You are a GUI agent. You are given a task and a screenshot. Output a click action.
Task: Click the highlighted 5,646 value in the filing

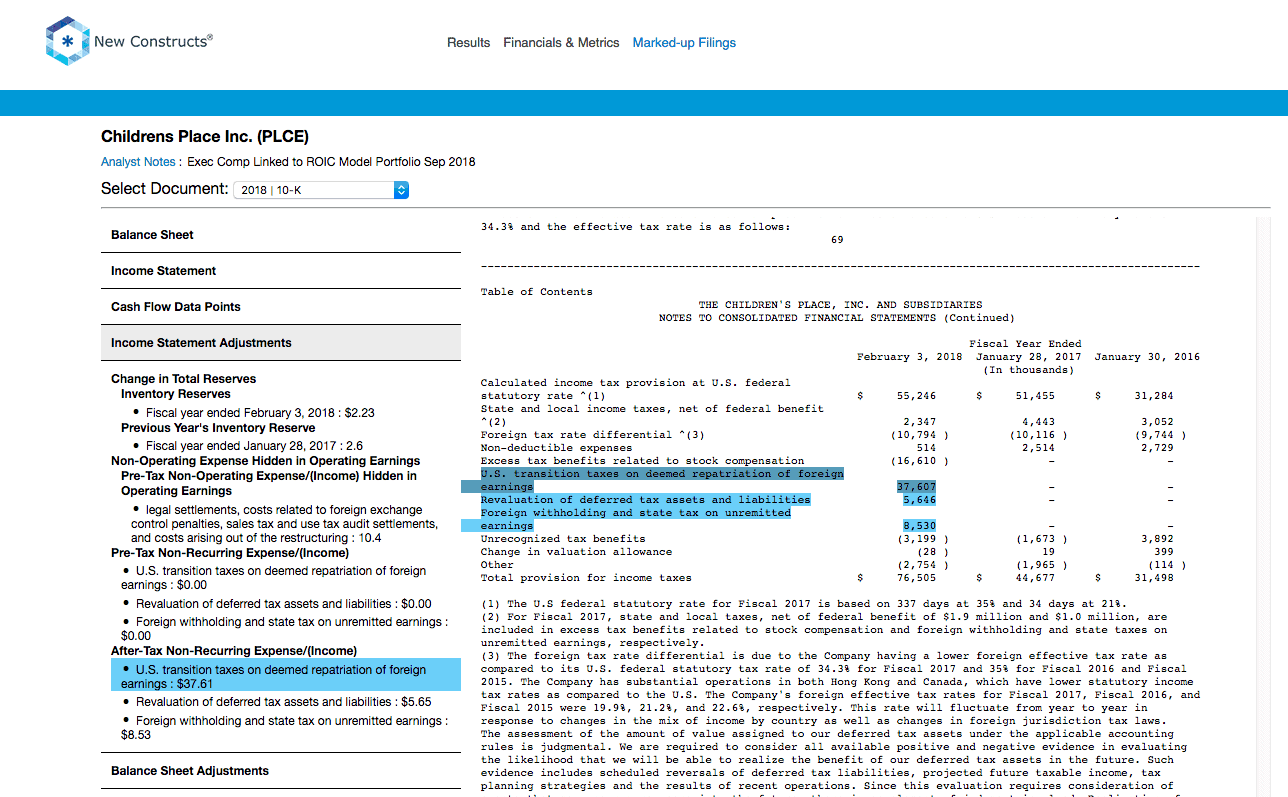[x=919, y=500]
